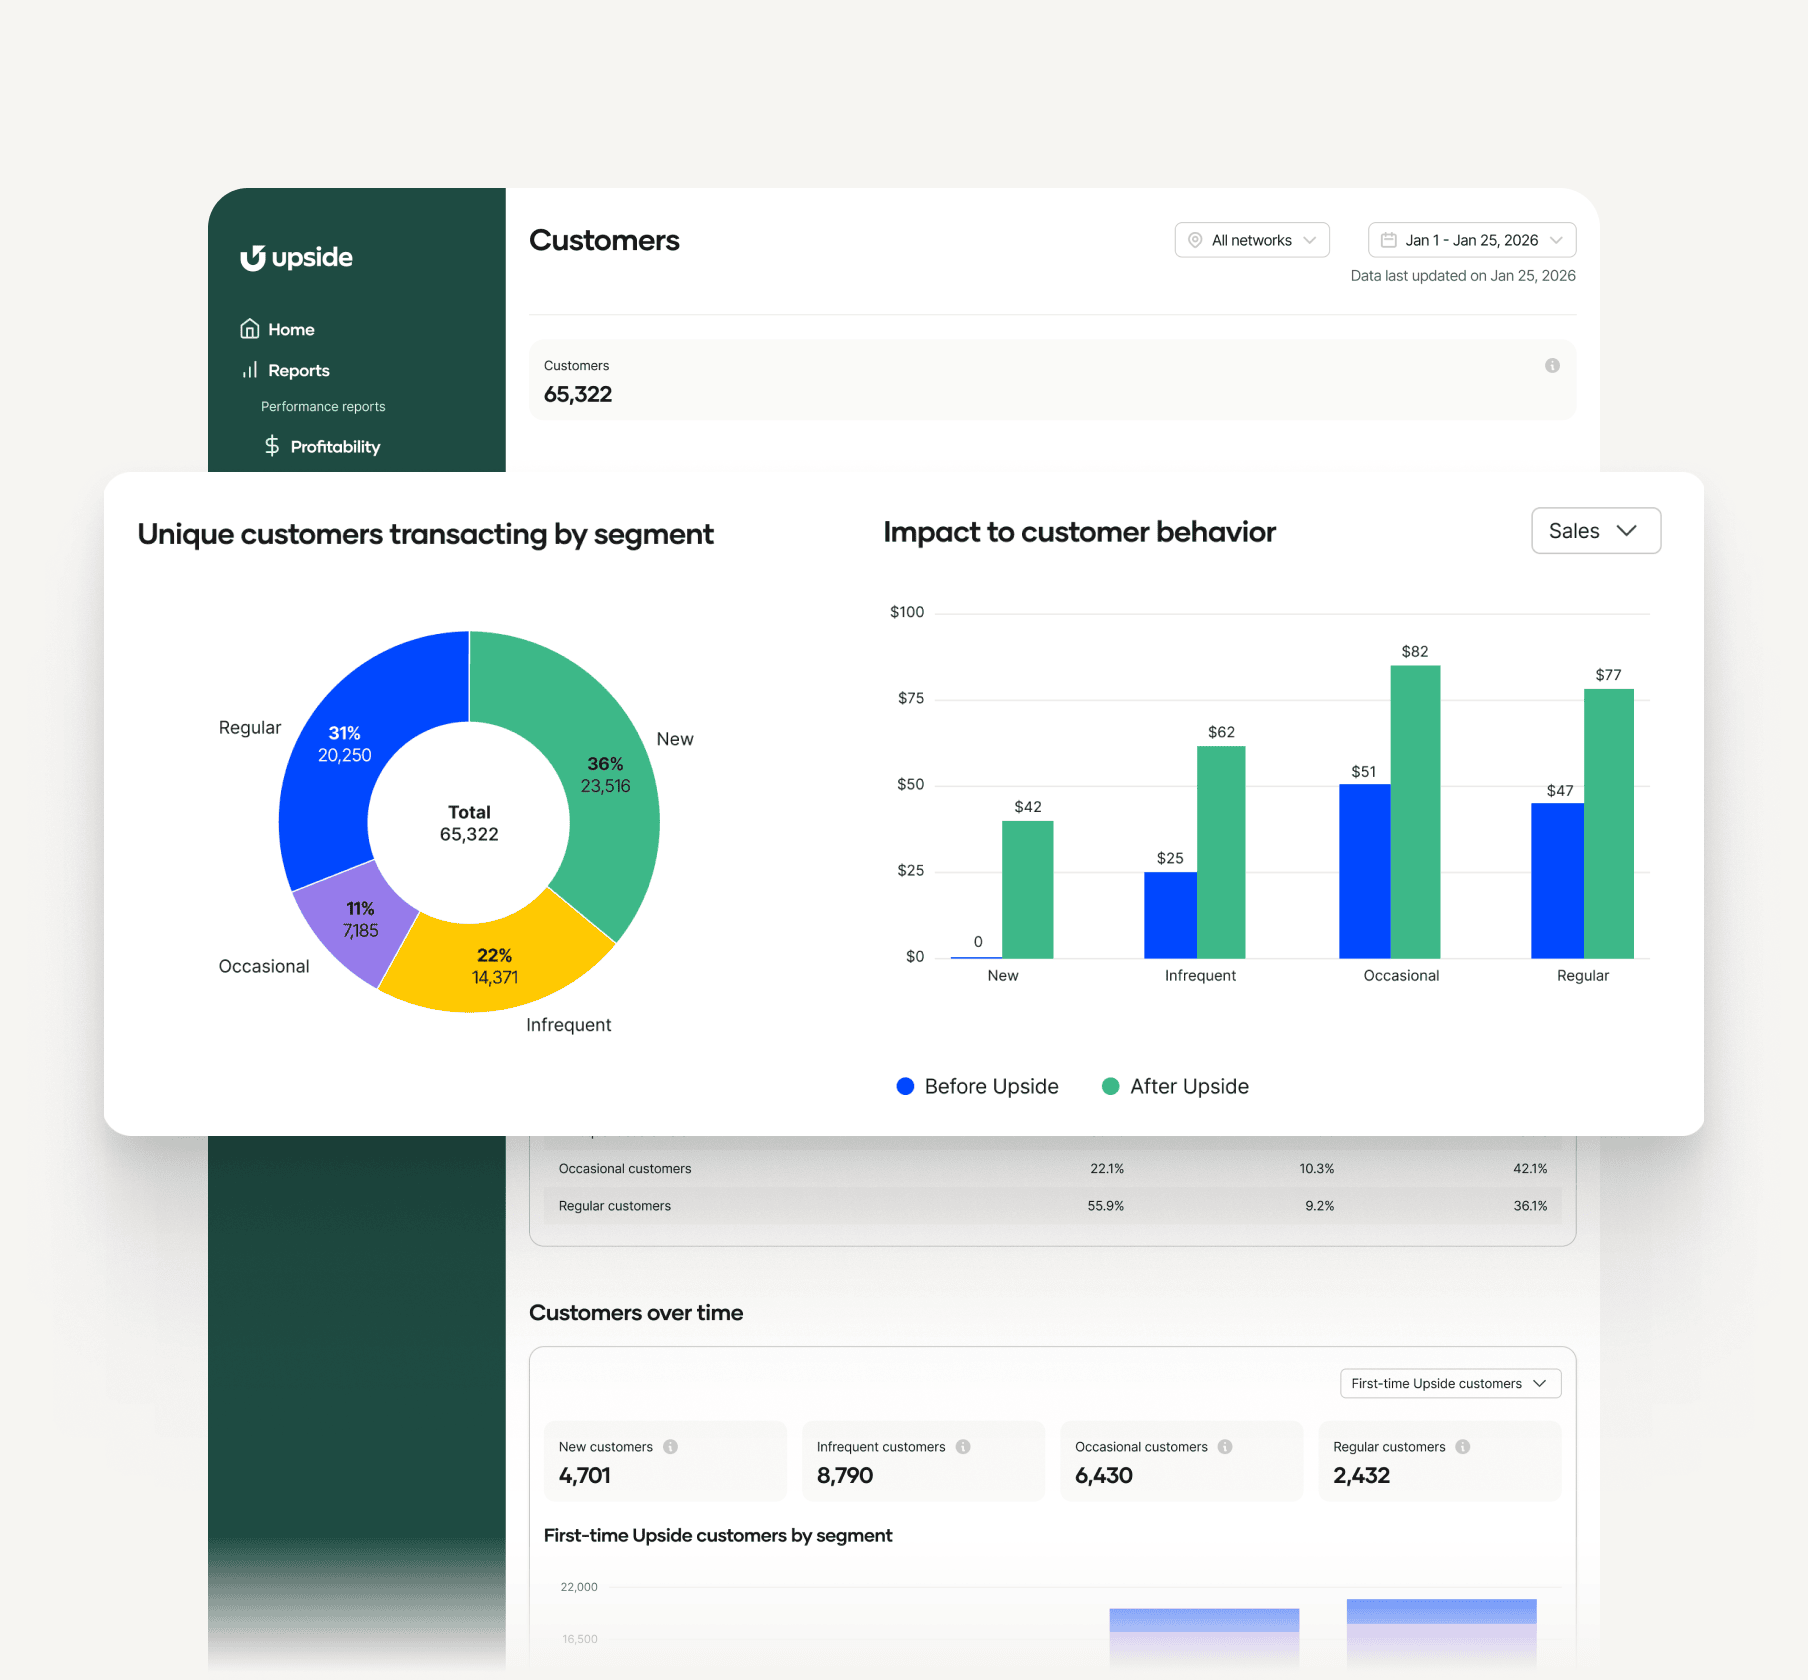1808x1680 pixels.
Task: Open the First-time Upside customers dropdown
Action: click(1451, 1383)
